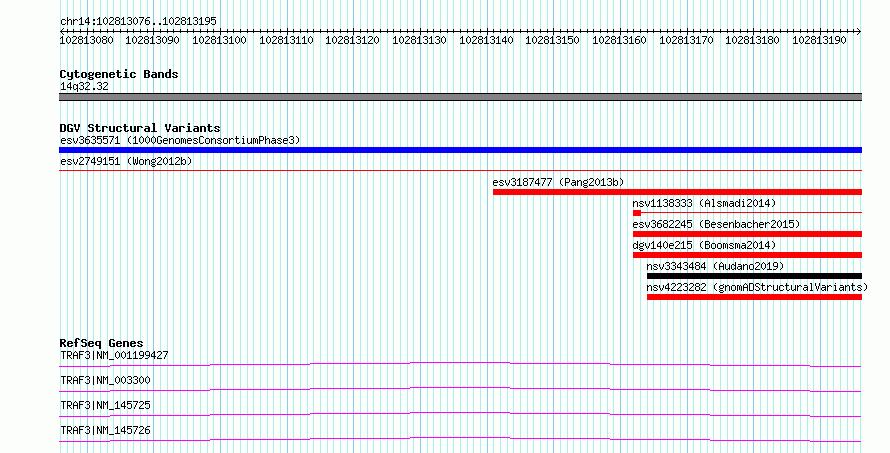The height and width of the screenshot is (453, 890).
Task: Click the magenta NM_001199427 transcript line
Action: click(460, 364)
